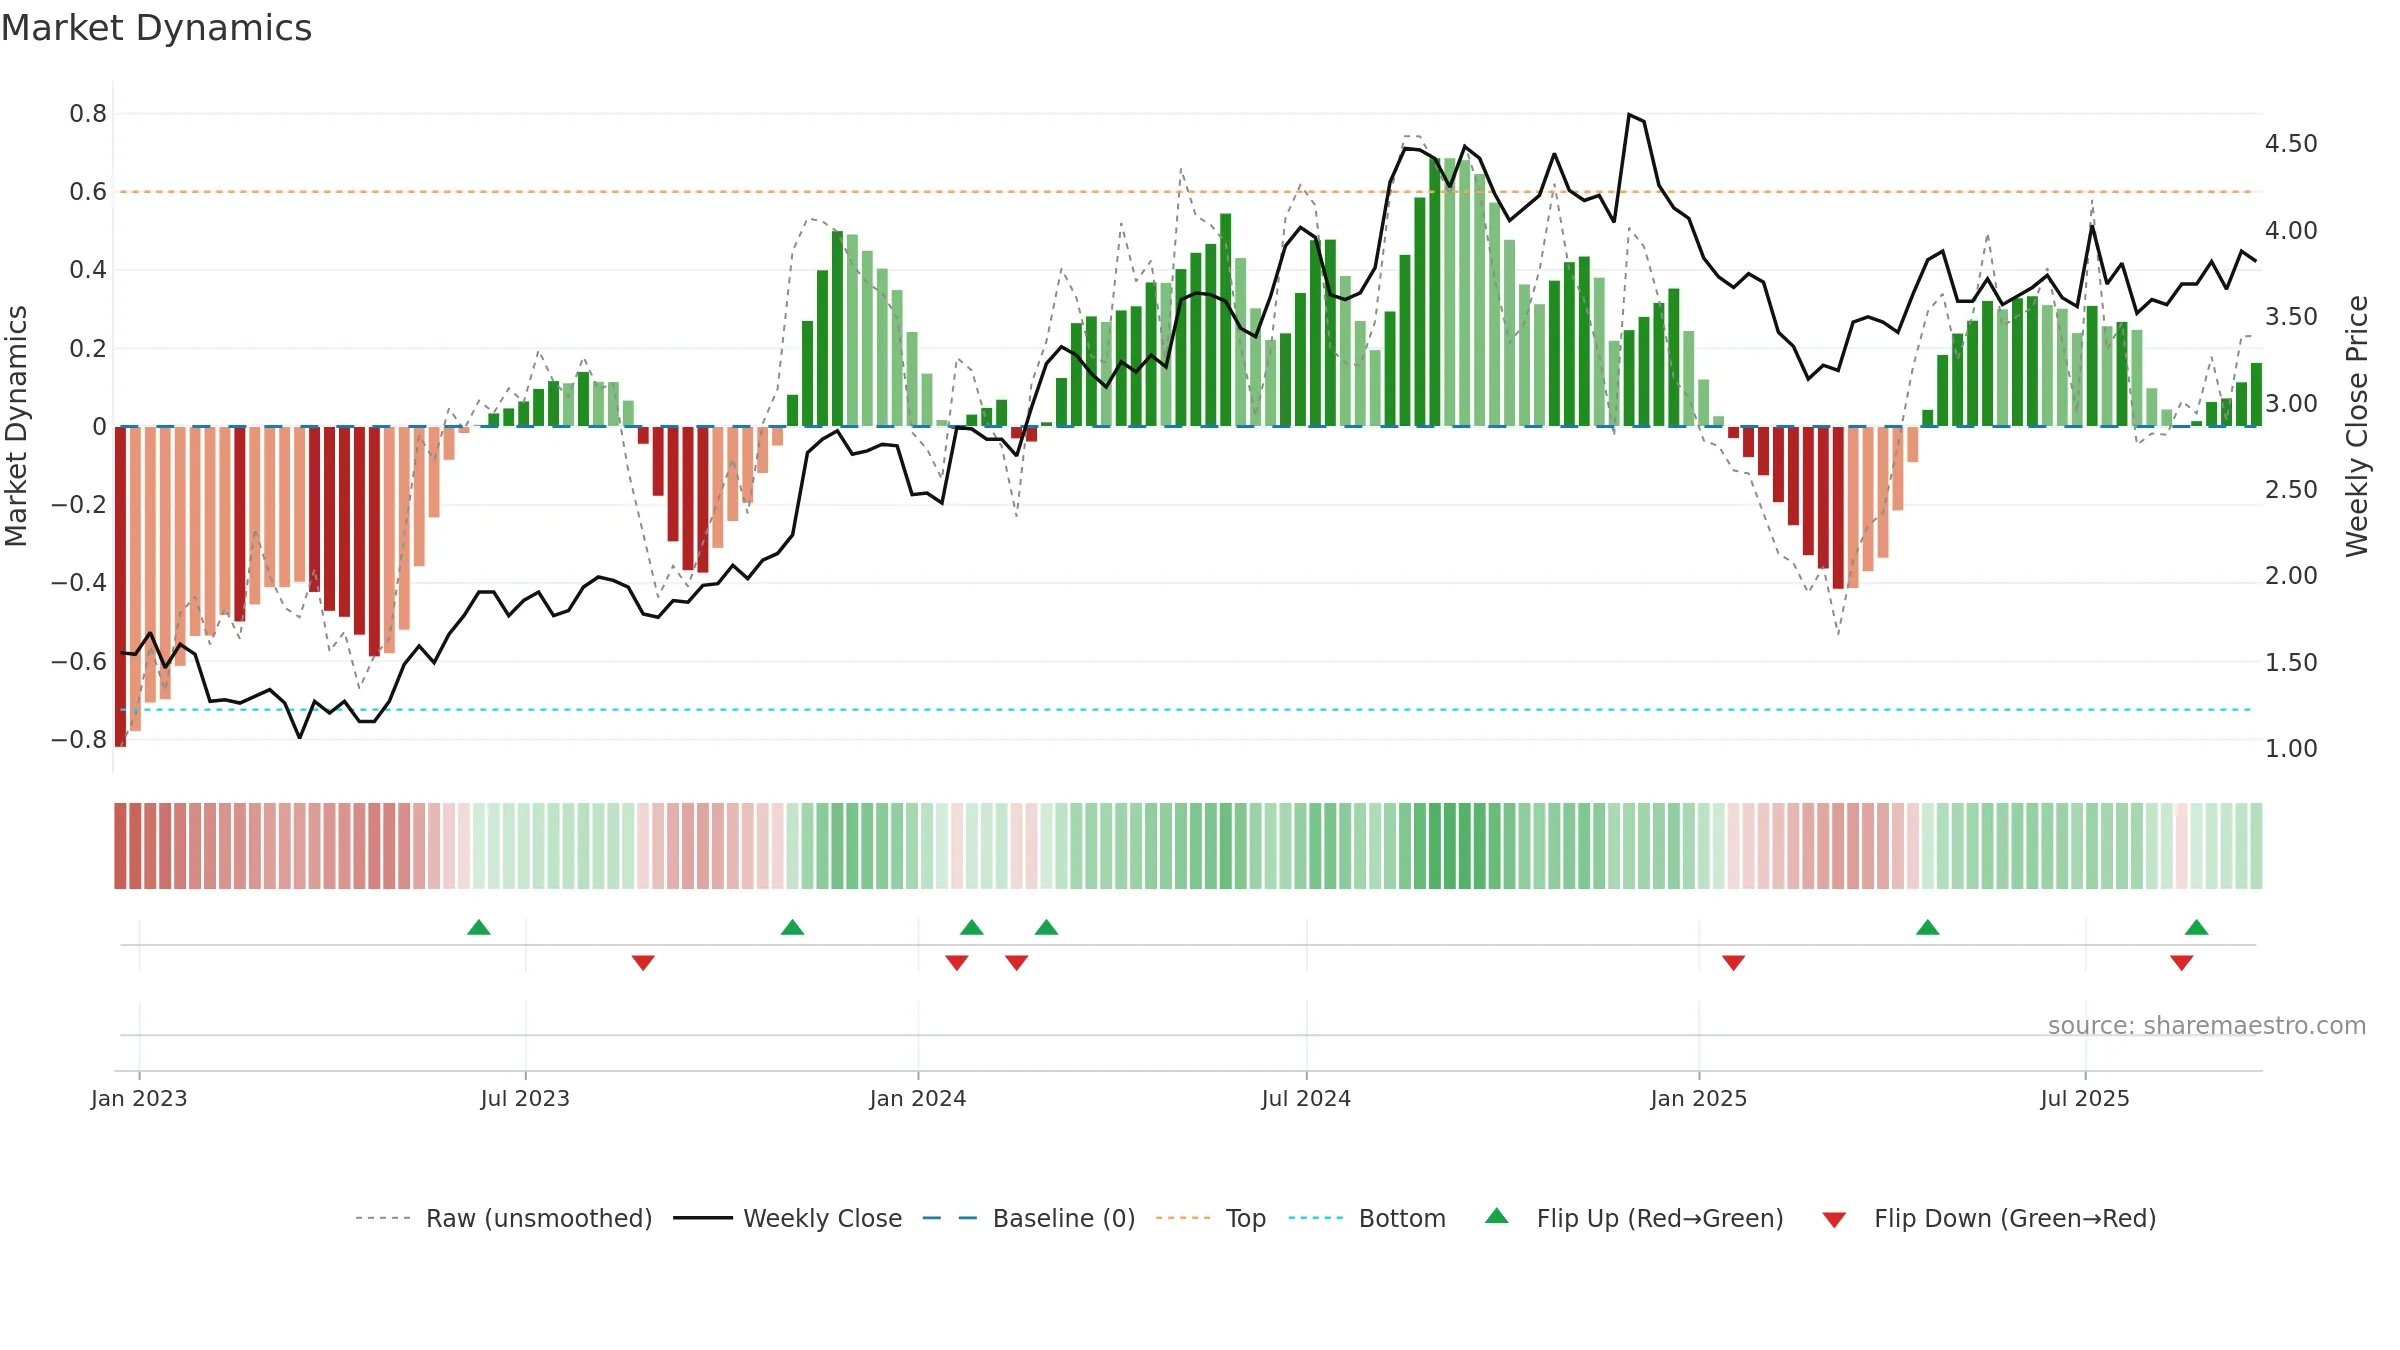Toggle the Bottom legend entry
Viewport: 2400px width, 1350px height.
tap(1367, 1218)
